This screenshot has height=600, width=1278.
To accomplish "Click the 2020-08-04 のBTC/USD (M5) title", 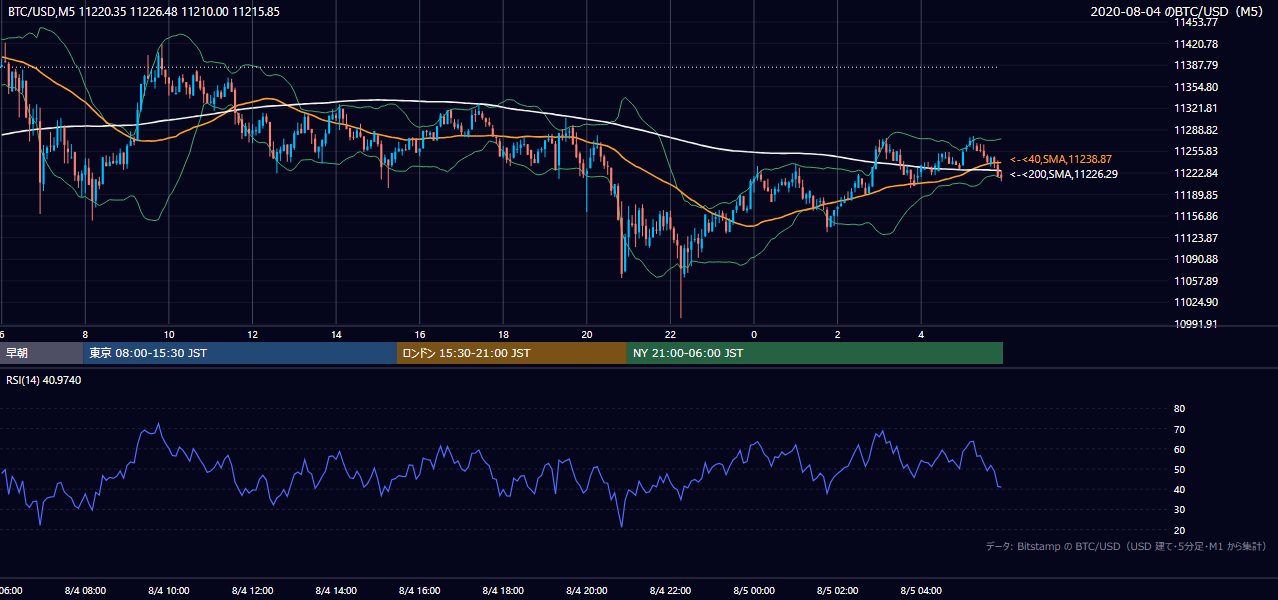I will [x=1177, y=12].
